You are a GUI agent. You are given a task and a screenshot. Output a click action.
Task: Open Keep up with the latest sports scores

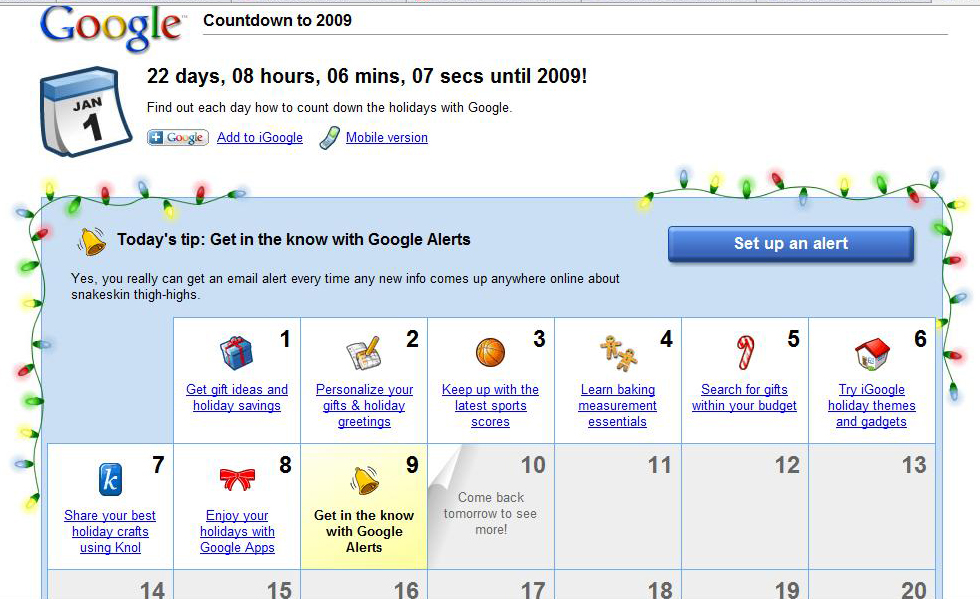tap(490, 405)
